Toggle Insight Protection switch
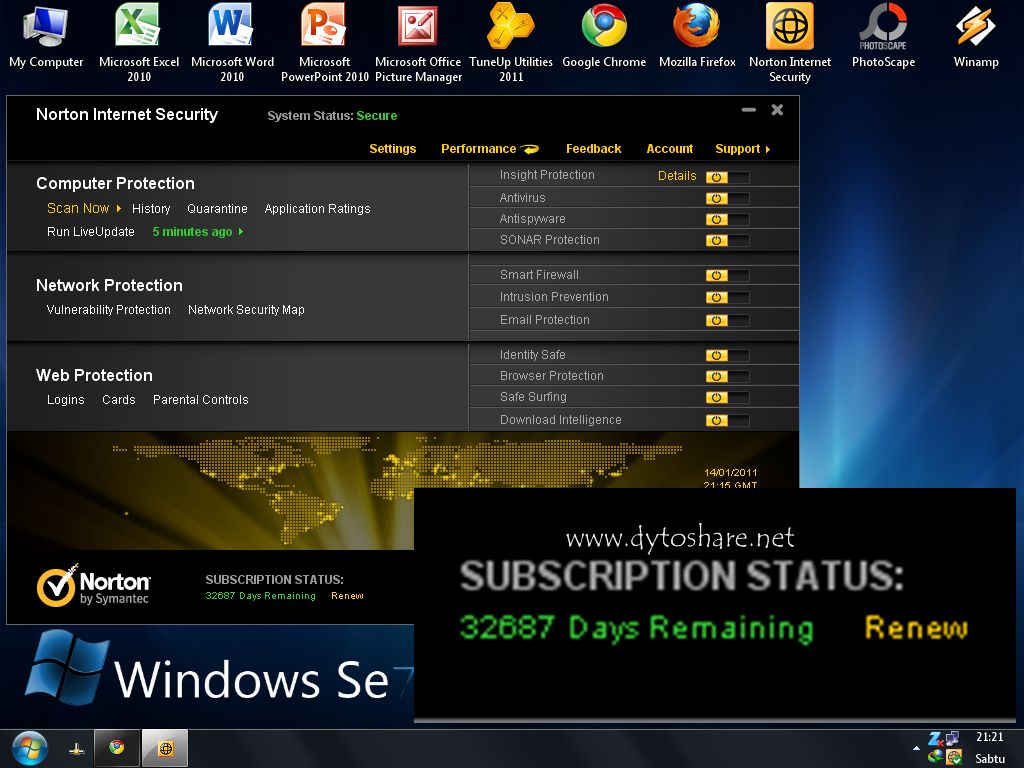Viewport: 1024px width, 768px height. (728, 177)
